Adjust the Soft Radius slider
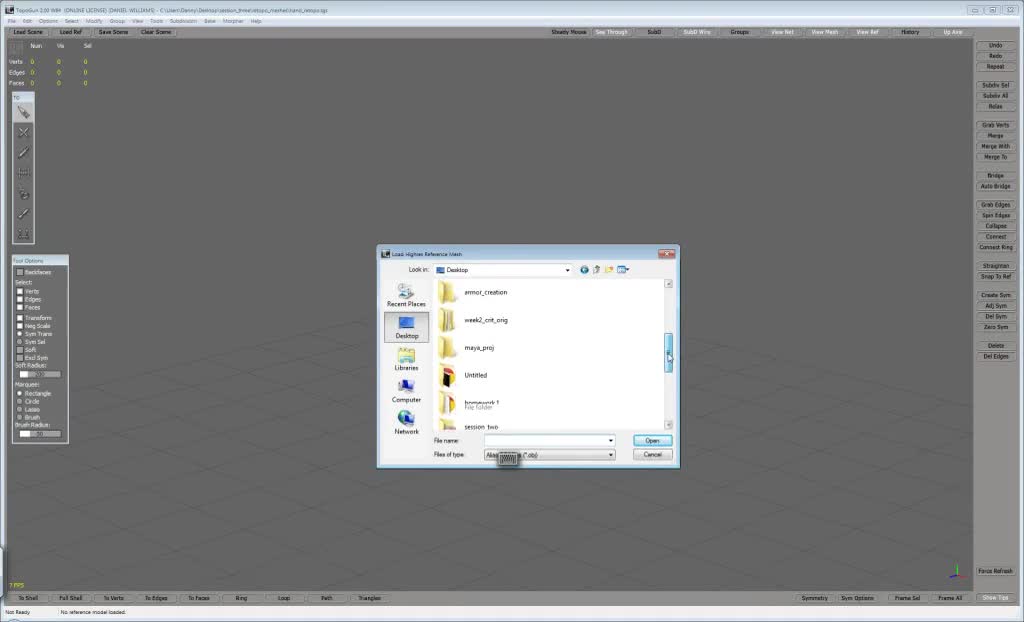Image resolution: width=1024 pixels, height=622 pixels. tap(39, 374)
